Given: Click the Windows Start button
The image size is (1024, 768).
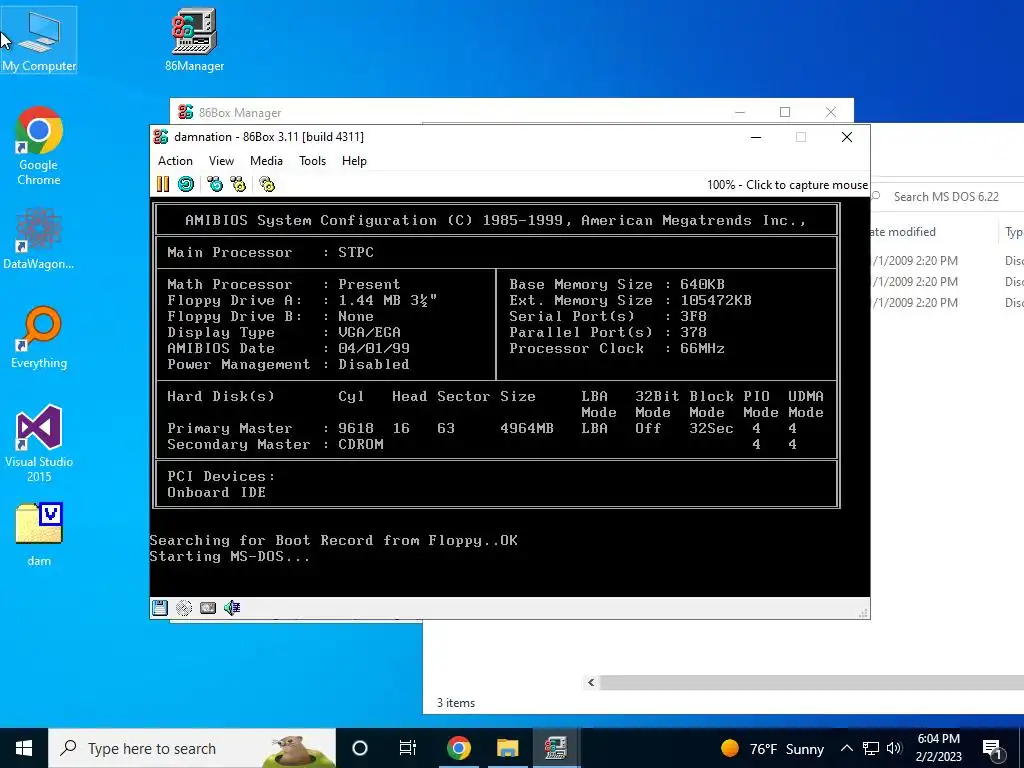Looking at the screenshot, I should 24,748.
